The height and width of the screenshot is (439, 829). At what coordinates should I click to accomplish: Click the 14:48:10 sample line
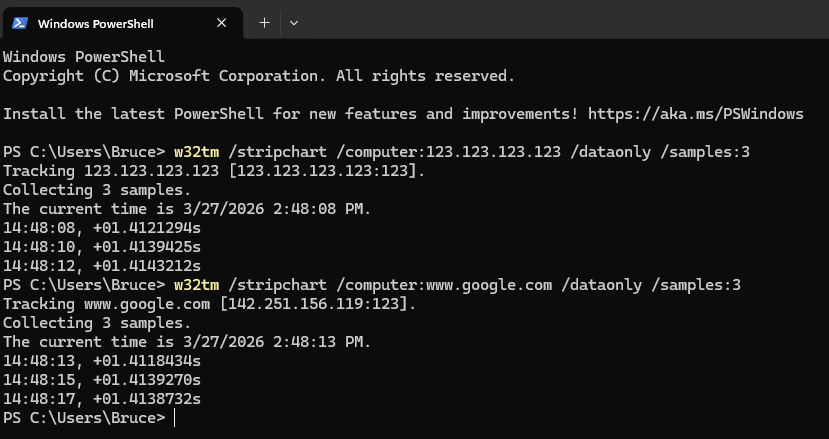[102, 247]
